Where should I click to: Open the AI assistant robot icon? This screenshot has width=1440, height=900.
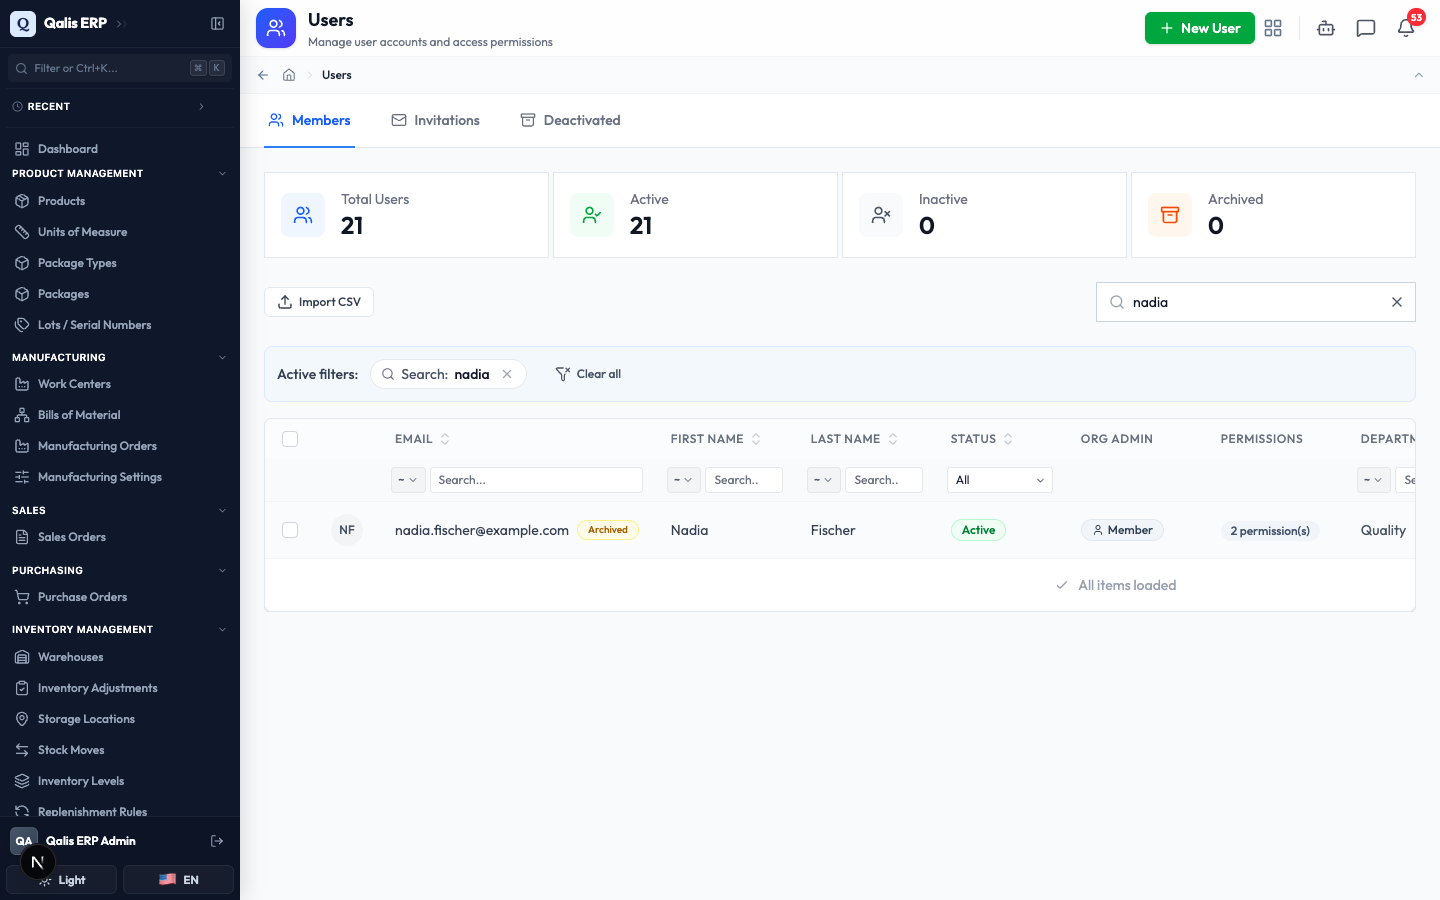[x=1326, y=28]
